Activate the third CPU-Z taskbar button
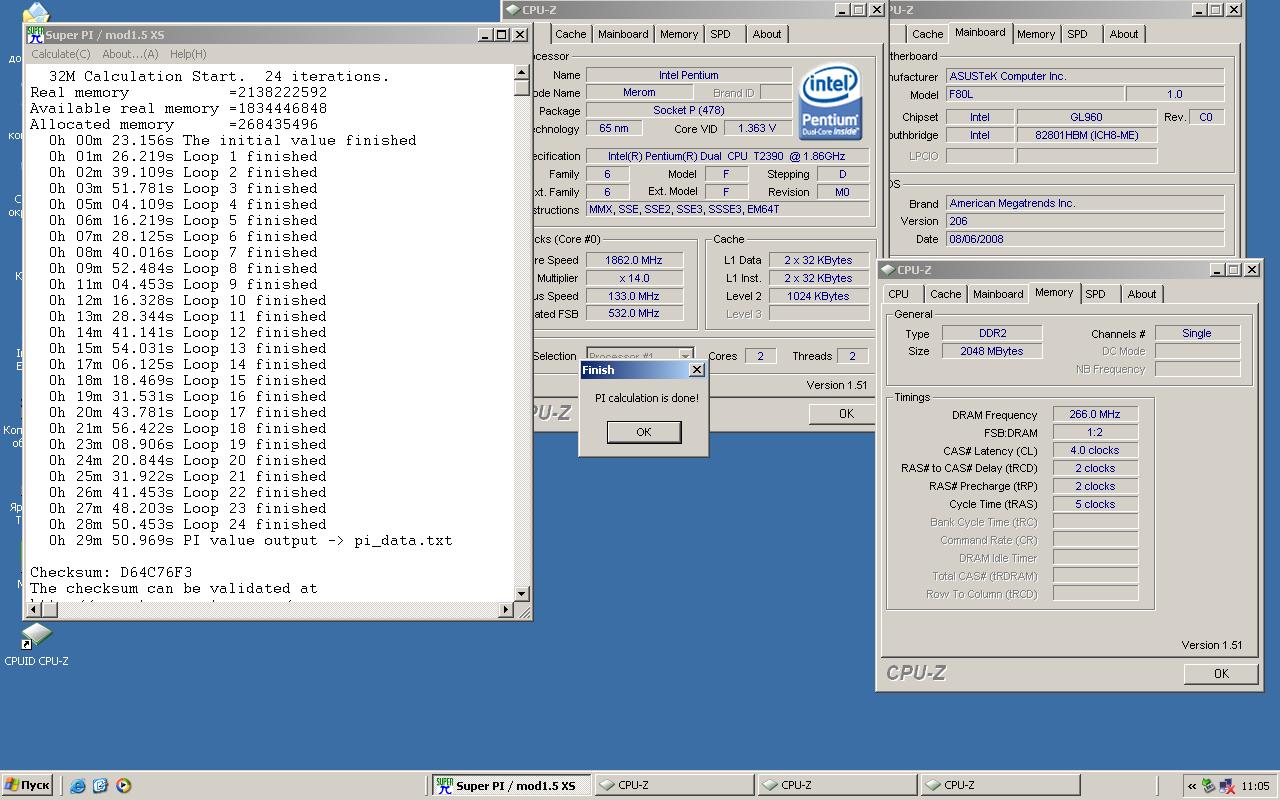The height and width of the screenshot is (800, 1280). click(1000, 785)
